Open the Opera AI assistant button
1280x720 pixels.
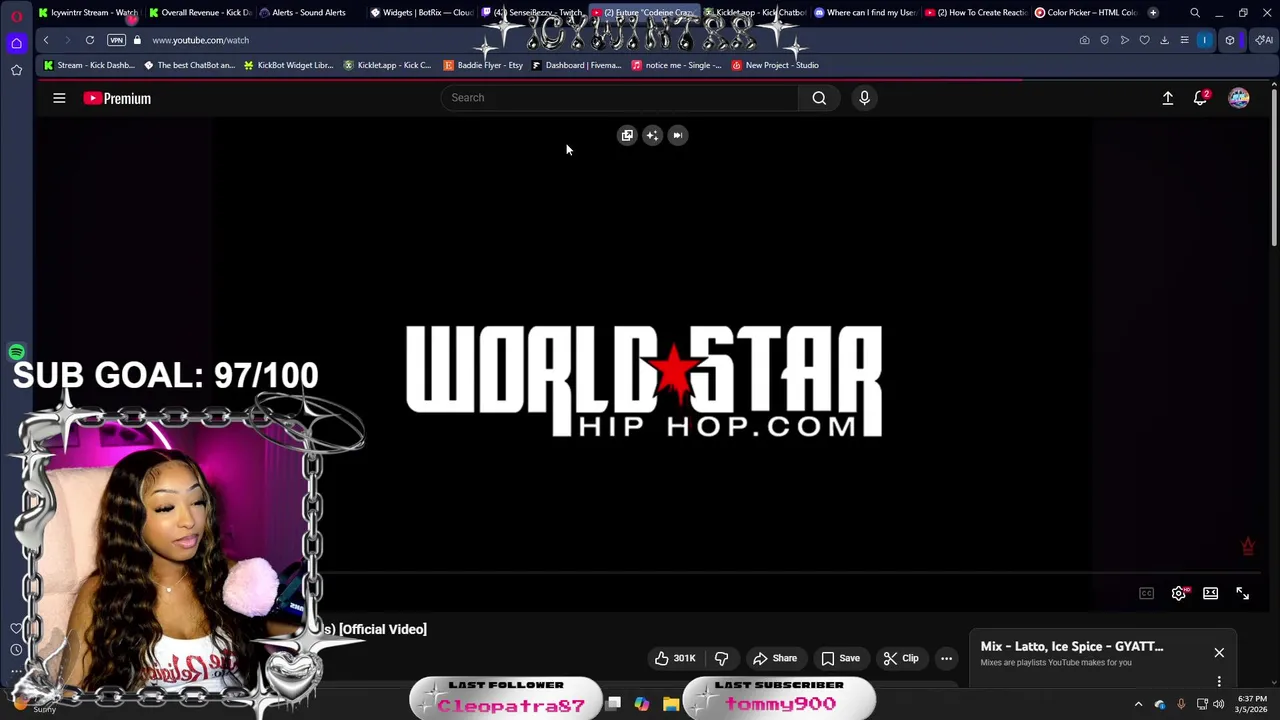(1264, 40)
